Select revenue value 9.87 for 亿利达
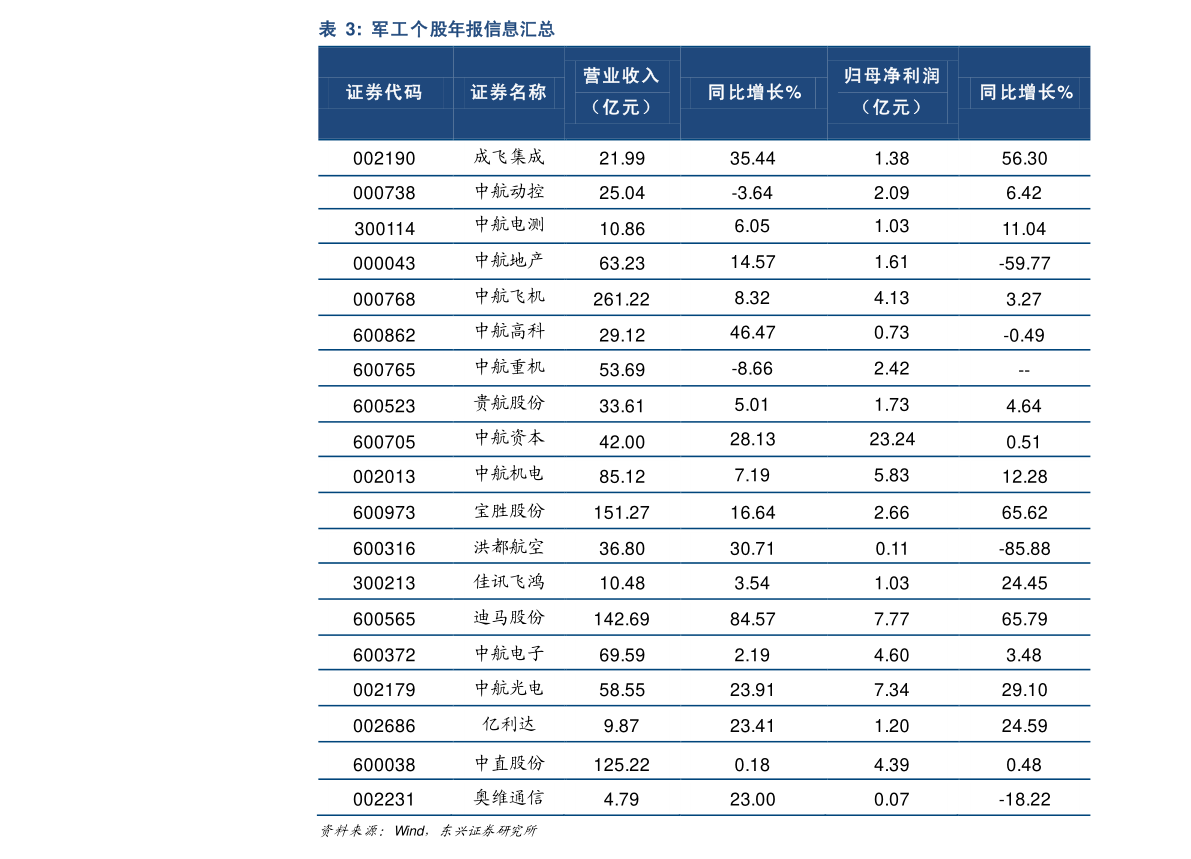Viewport: 1191px width, 859px height. click(x=621, y=726)
